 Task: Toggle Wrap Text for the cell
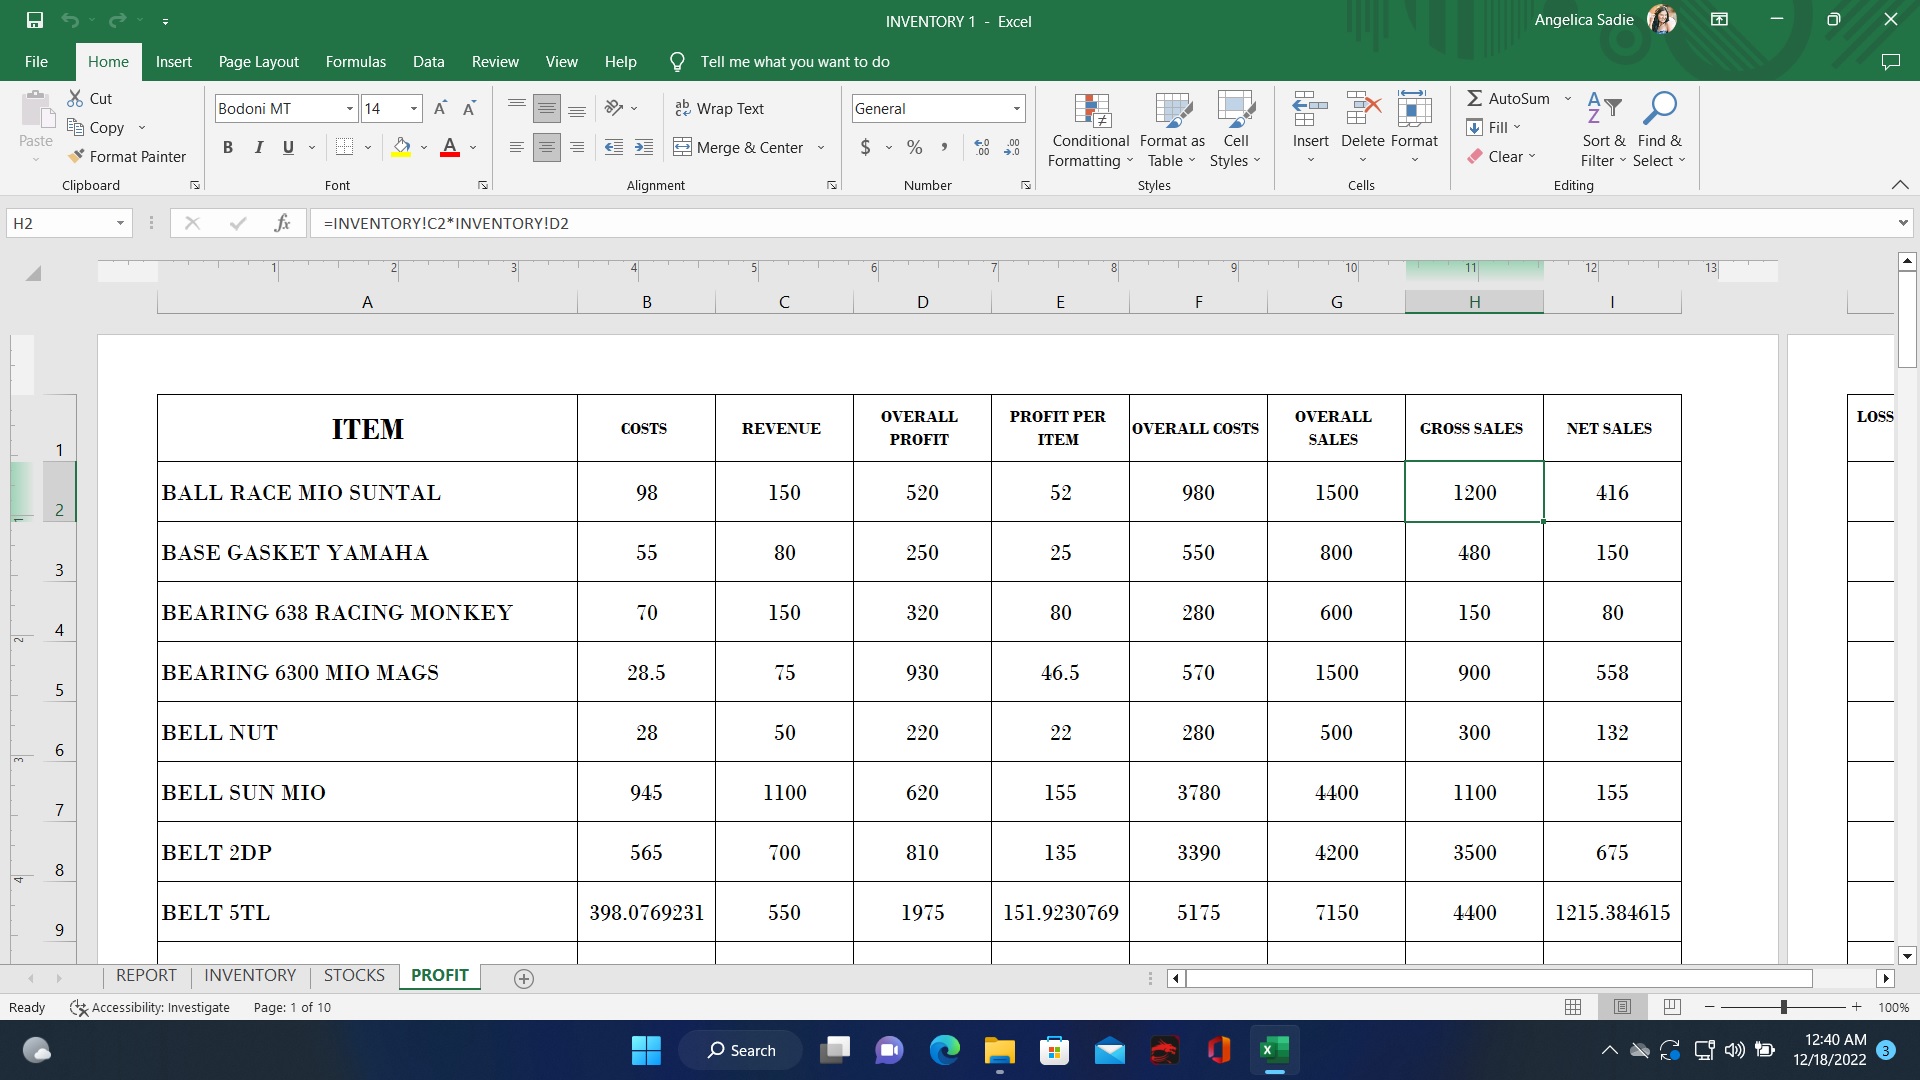(719, 108)
